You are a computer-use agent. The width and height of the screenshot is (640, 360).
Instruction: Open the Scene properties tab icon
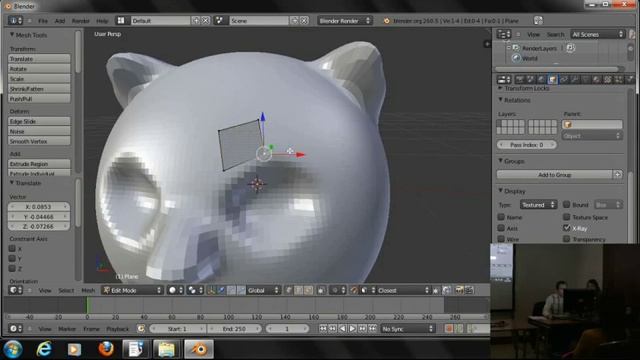tap(531, 79)
